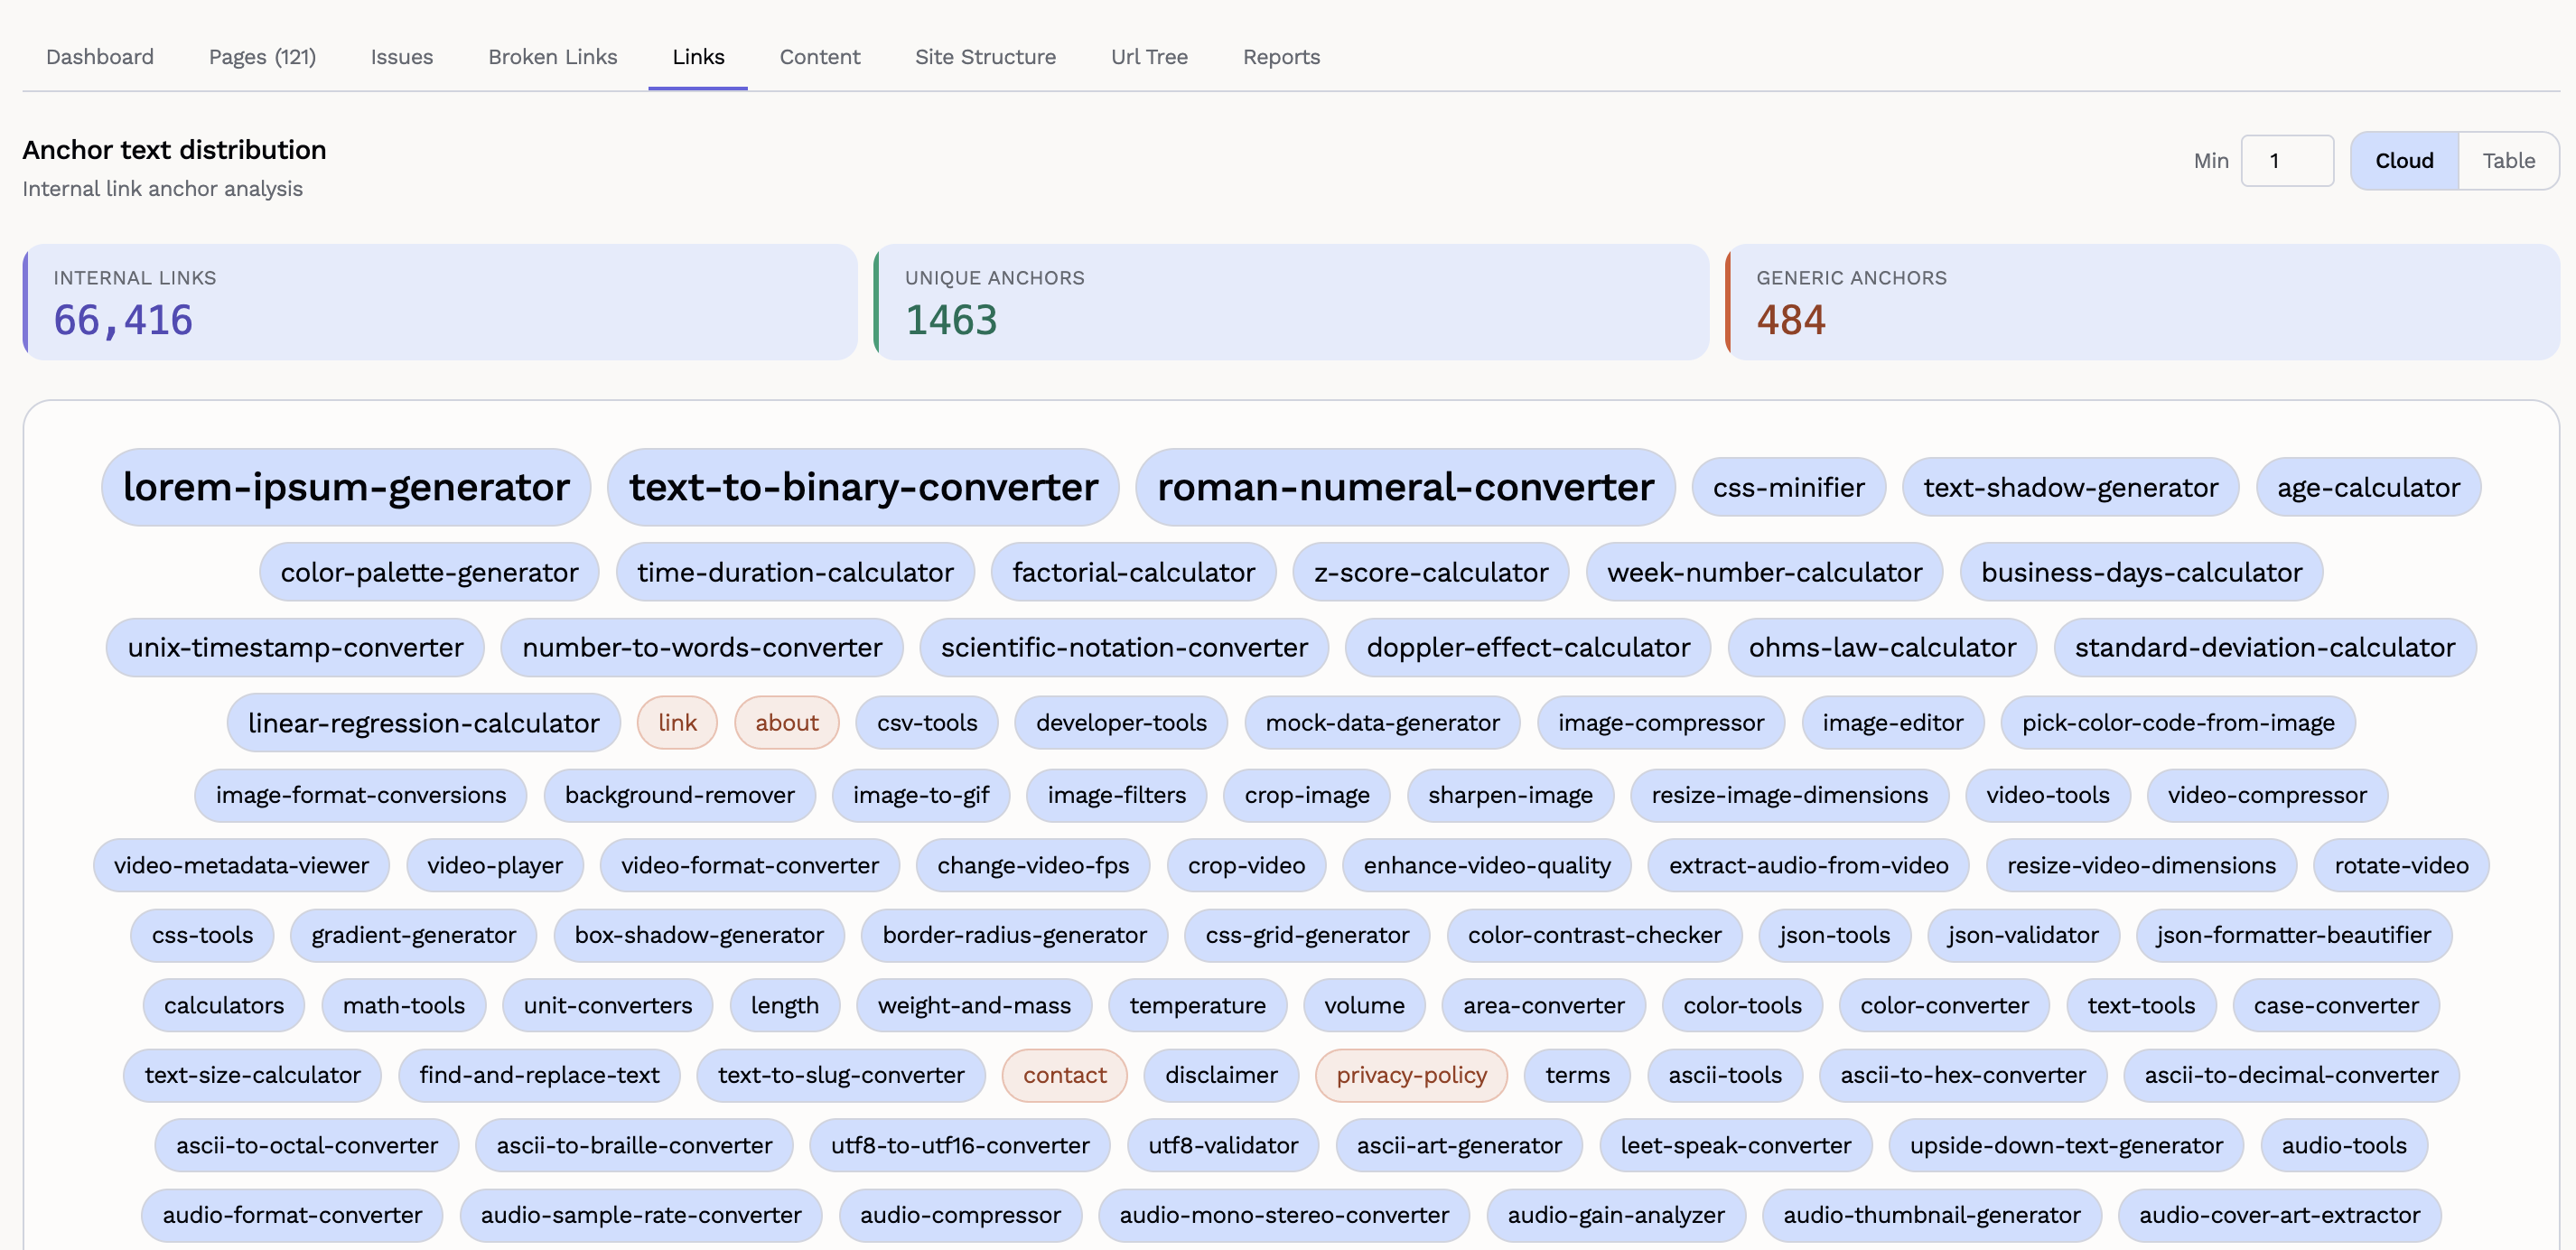Open the Generic Anchors stat card
2576x1250 pixels.
(x=2141, y=302)
